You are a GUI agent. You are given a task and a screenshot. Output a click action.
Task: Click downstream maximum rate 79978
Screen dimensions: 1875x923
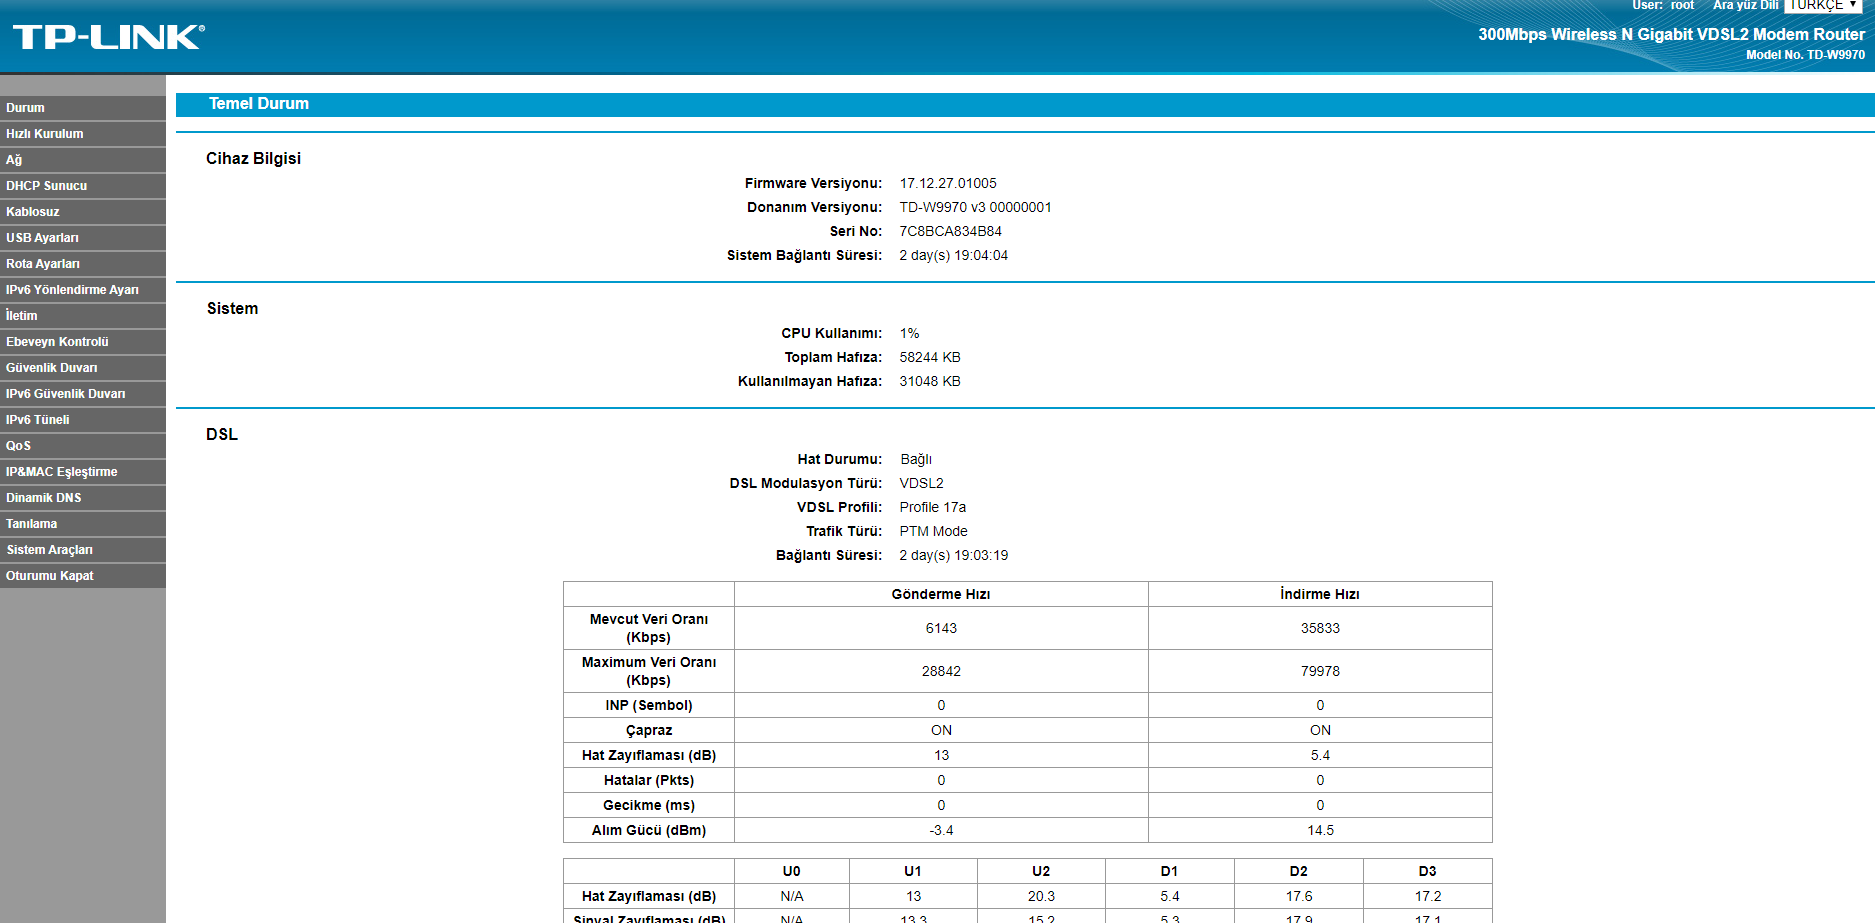pos(1320,672)
